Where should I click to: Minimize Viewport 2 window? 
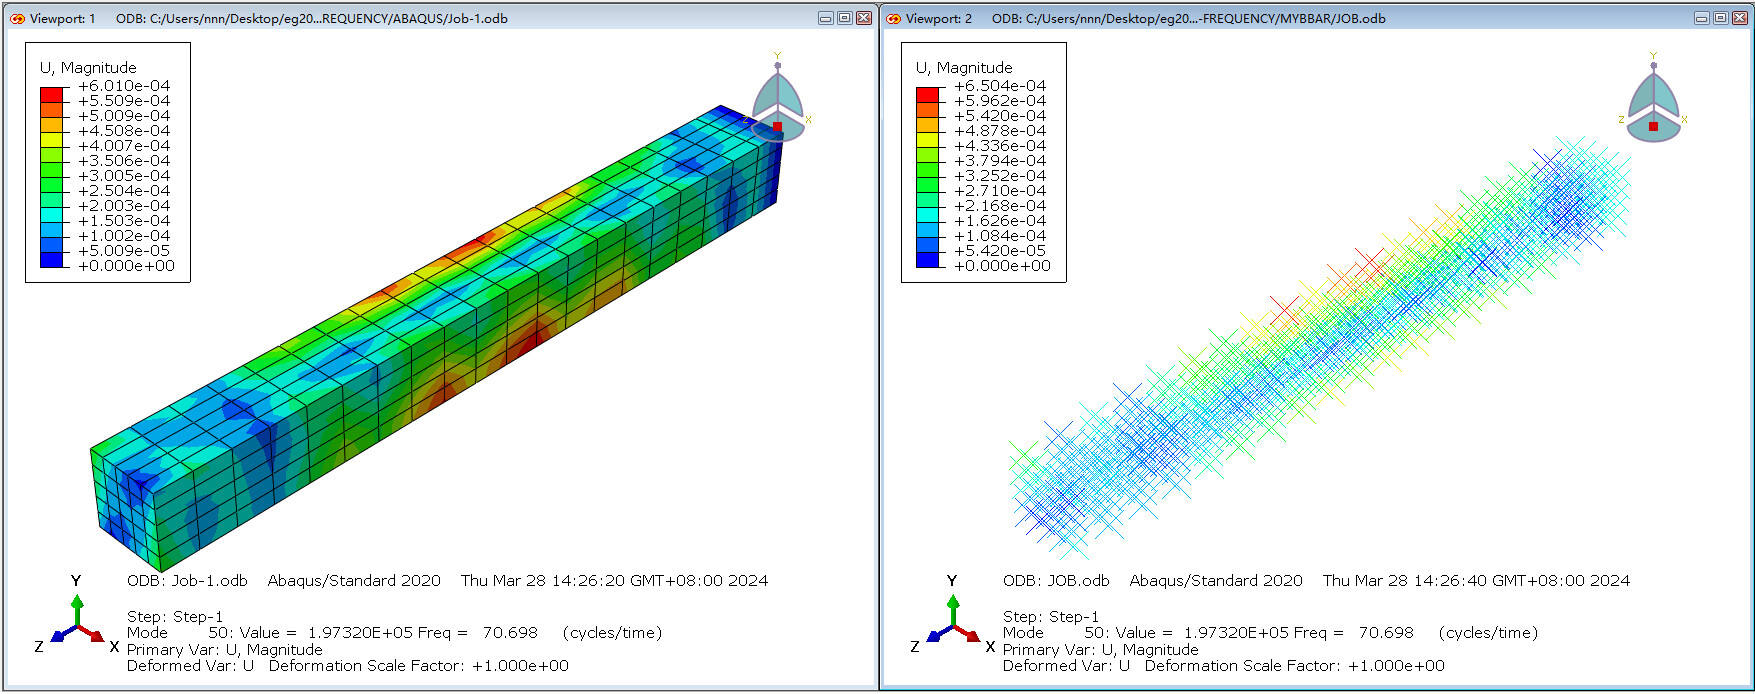coord(1702,18)
